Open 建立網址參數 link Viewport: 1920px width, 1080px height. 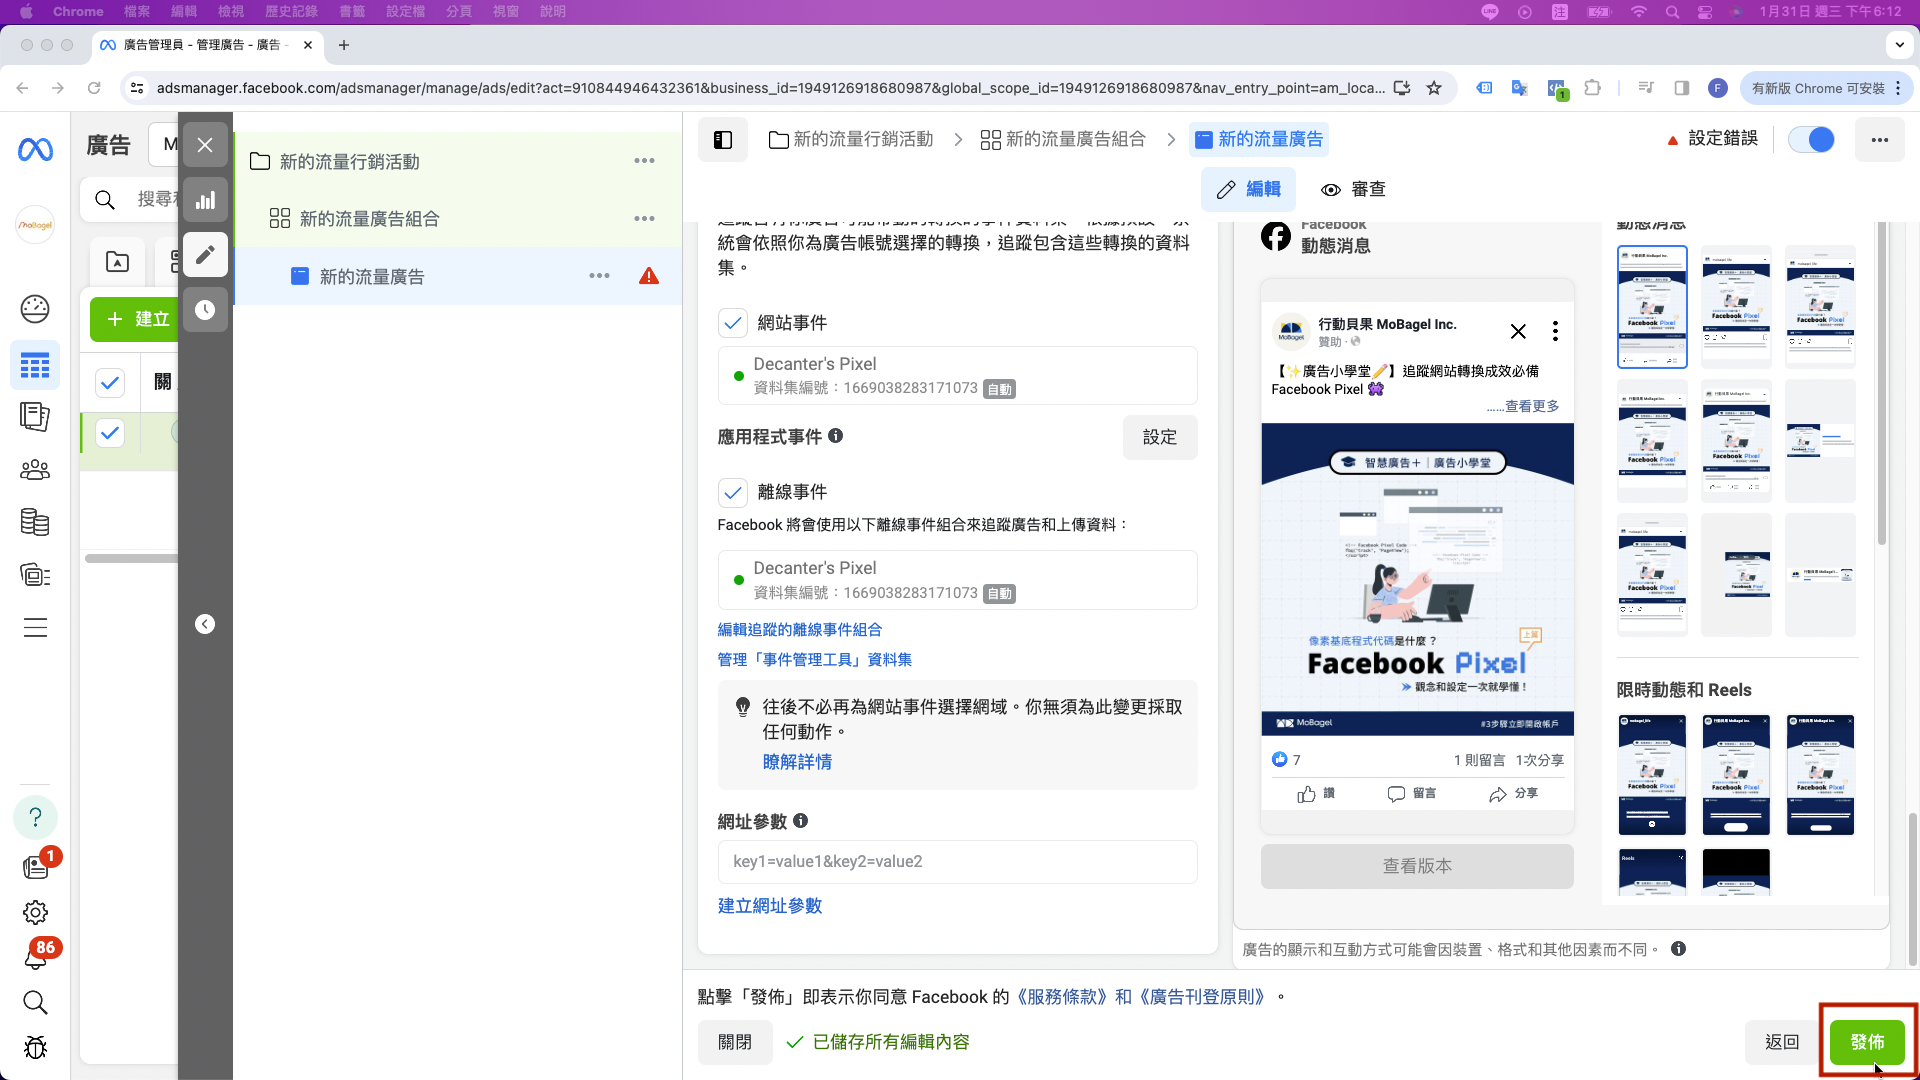(770, 906)
